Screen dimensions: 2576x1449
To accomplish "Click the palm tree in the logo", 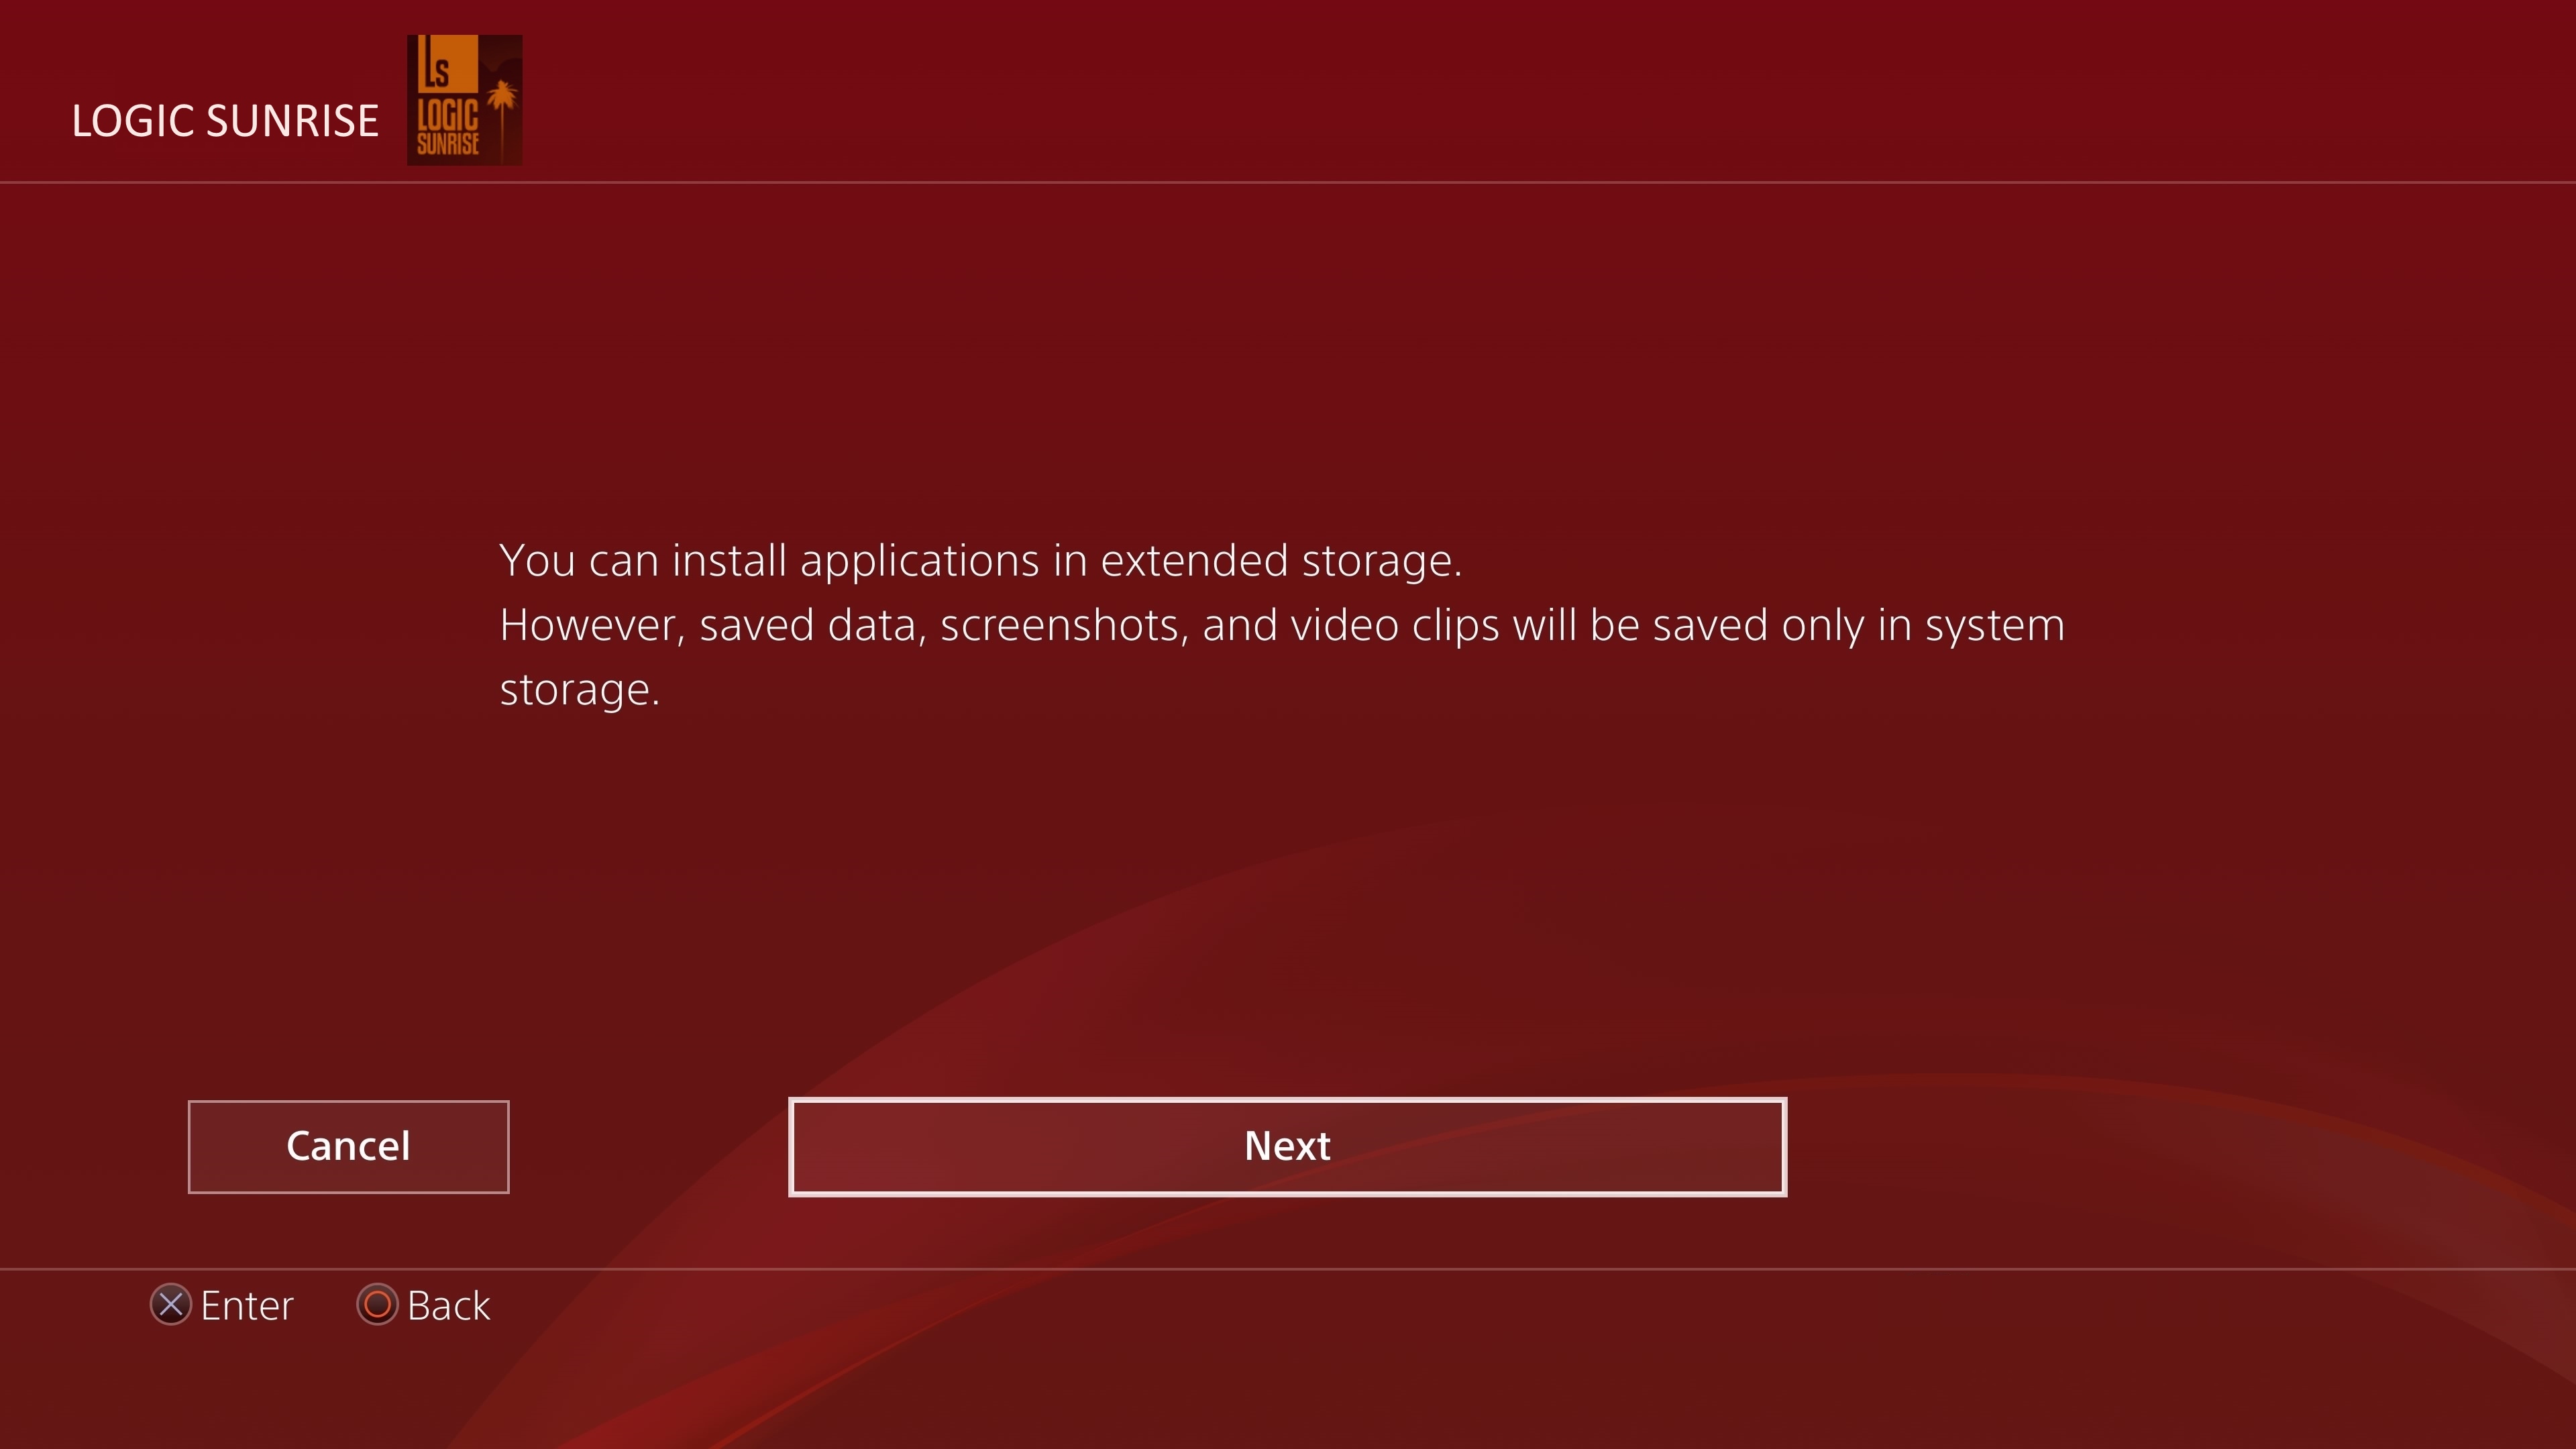I will point(502,118).
